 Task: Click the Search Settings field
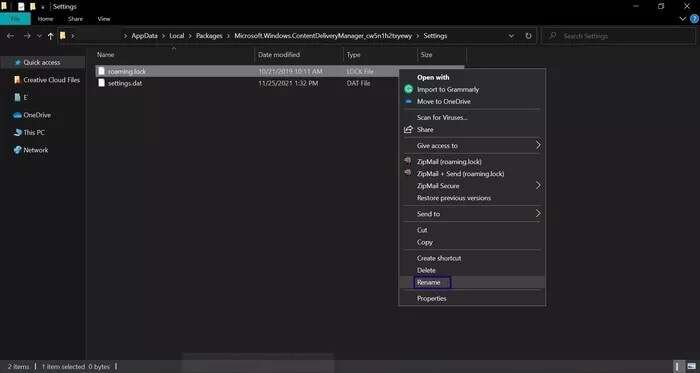618,36
